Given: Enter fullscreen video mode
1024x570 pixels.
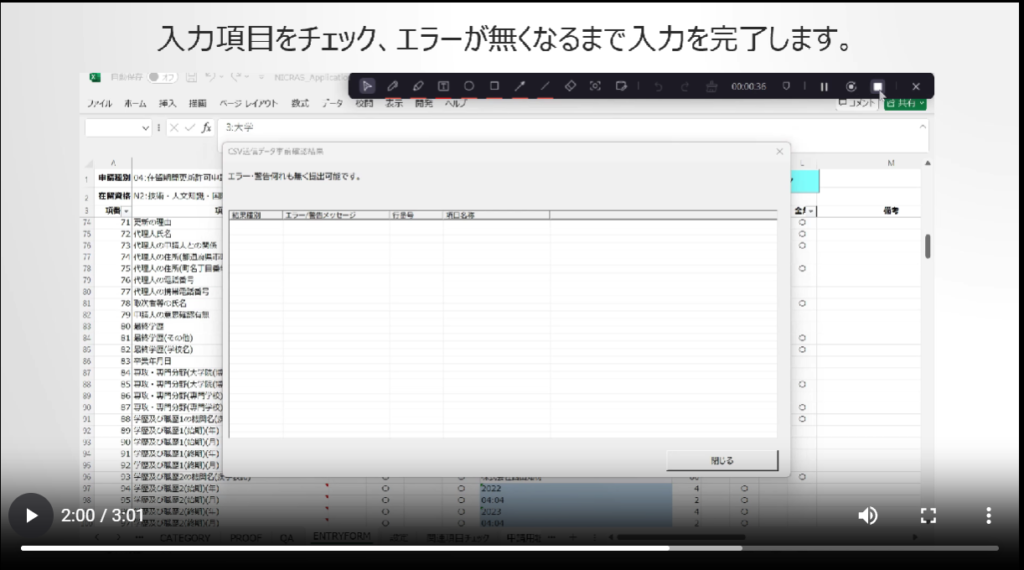Looking at the screenshot, I should pyautogui.click(x=928, y=516).
